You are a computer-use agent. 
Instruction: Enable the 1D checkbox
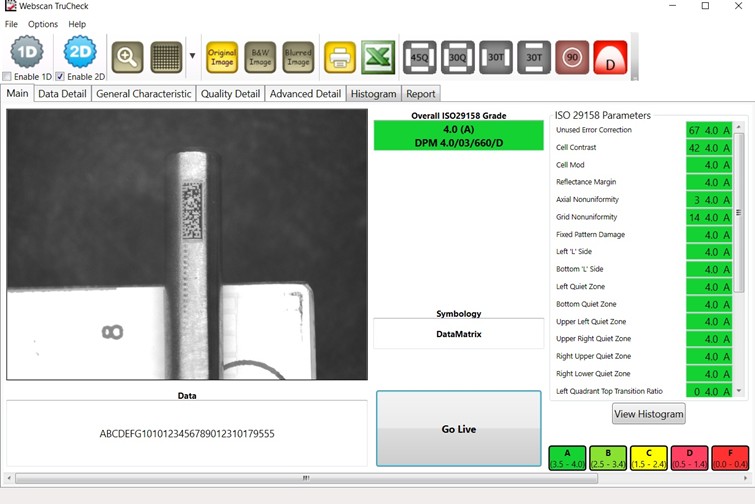7,77
